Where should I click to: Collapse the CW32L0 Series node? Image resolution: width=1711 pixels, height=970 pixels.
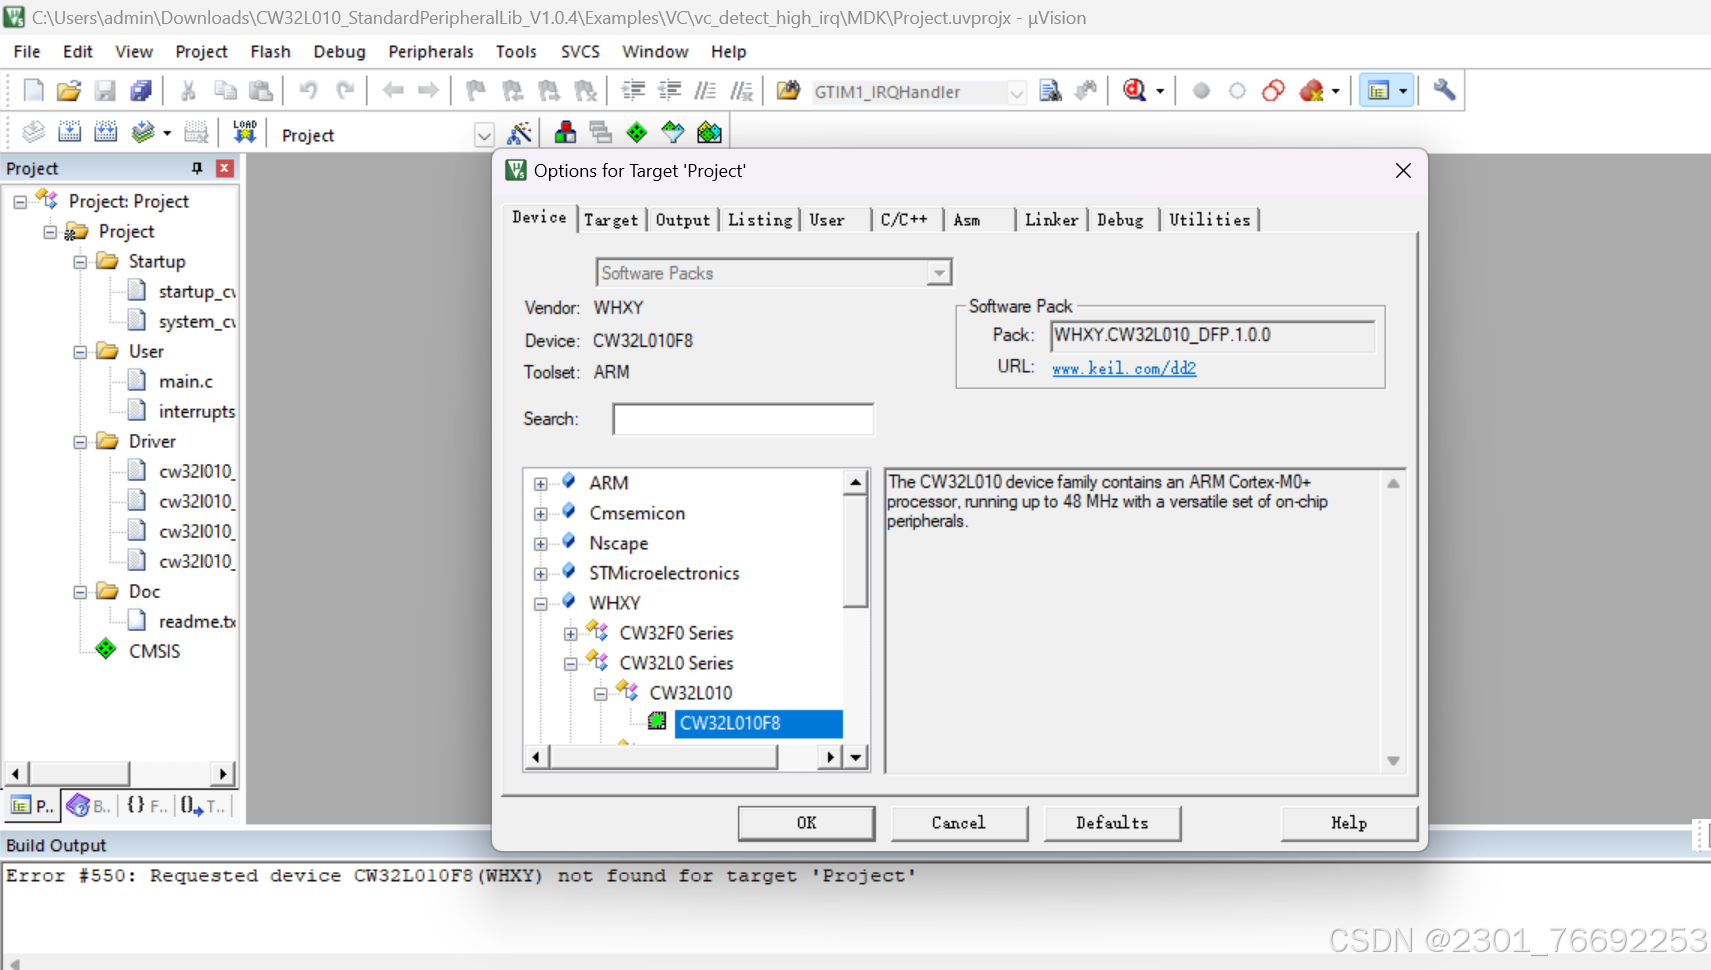click(x=570, y=664)
